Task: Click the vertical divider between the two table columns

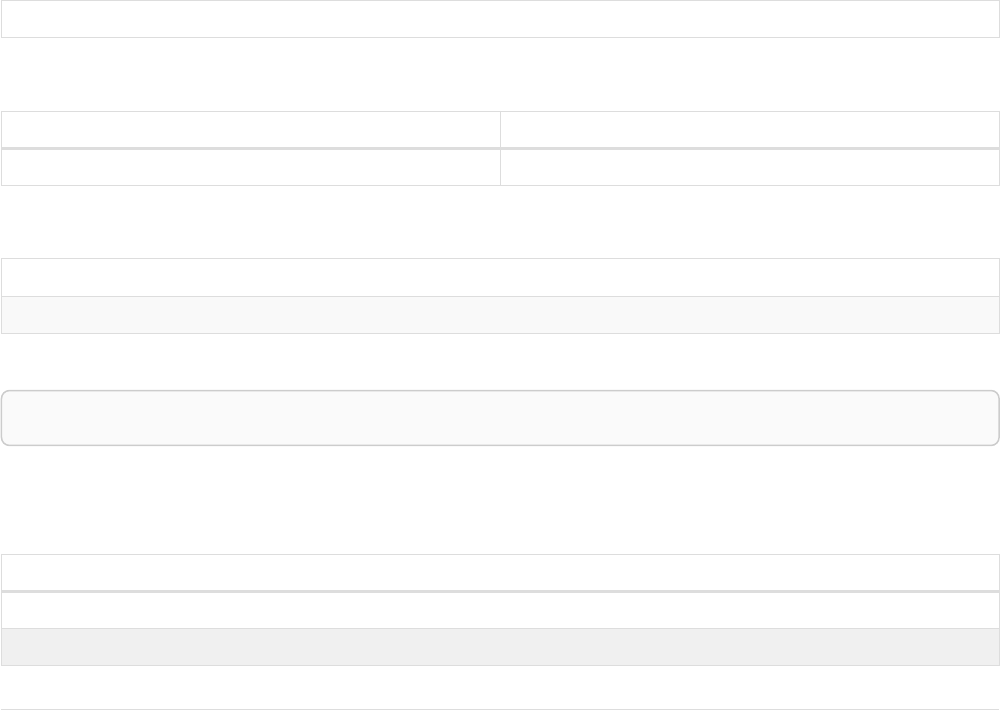Action: pyautogui.click(x=500, y=148)
